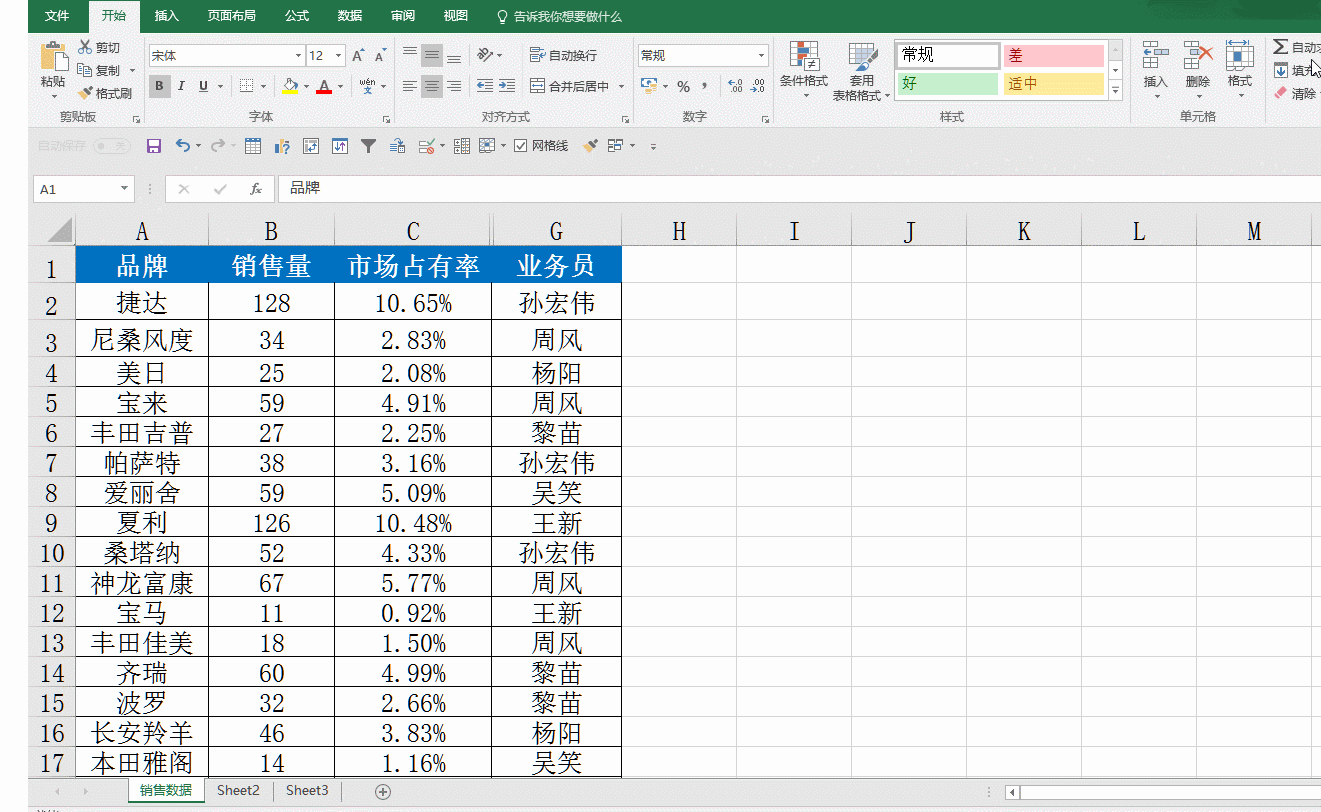
Task: Switch to the Page Layout (页面布局) tab
Action: tap(232, 16)
